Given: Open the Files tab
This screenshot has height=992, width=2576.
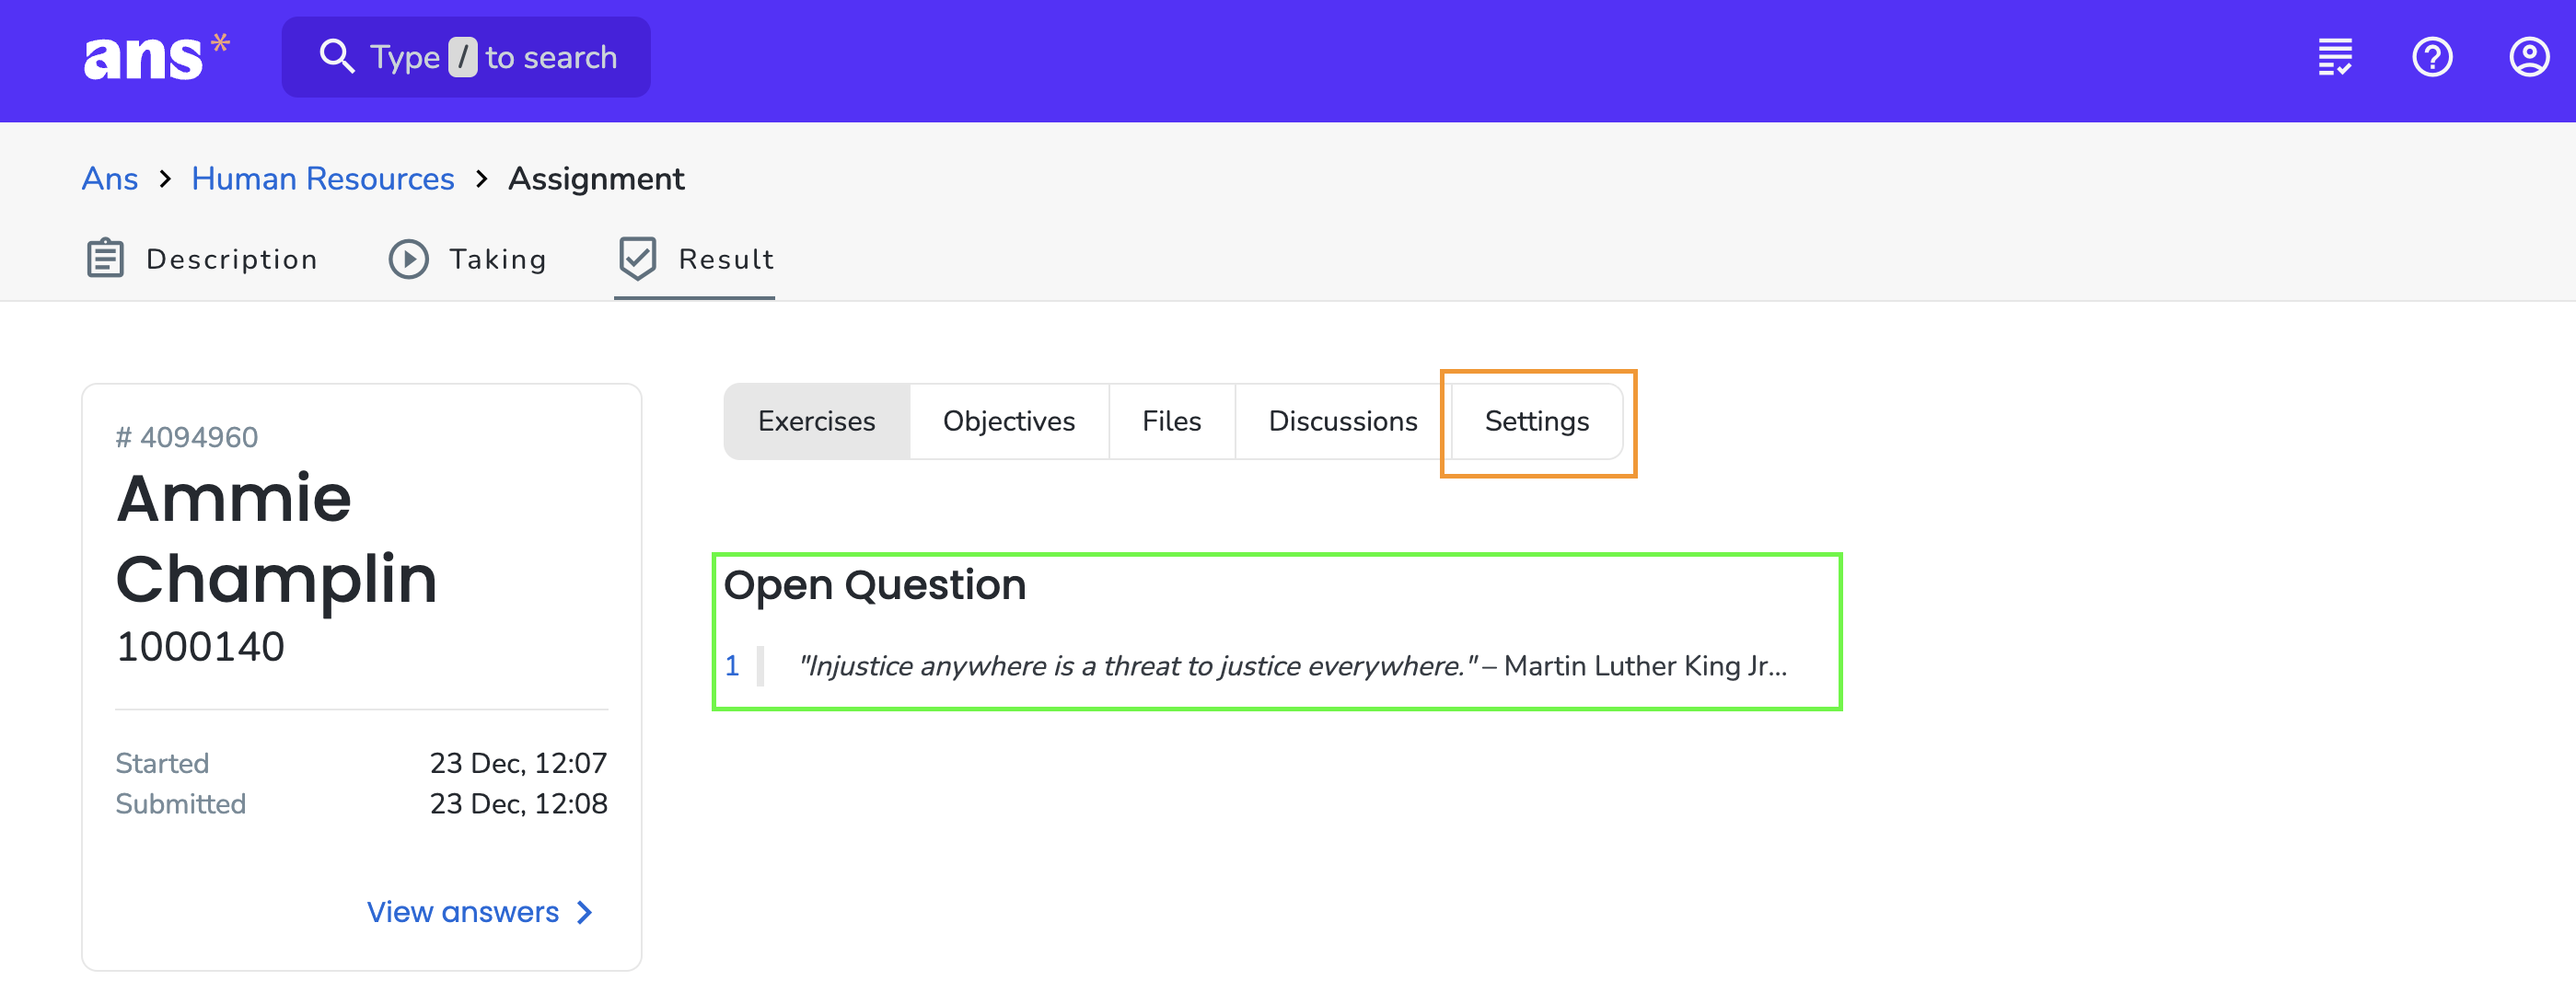Looking at the screenshot, I should [x=1171, y=421].
